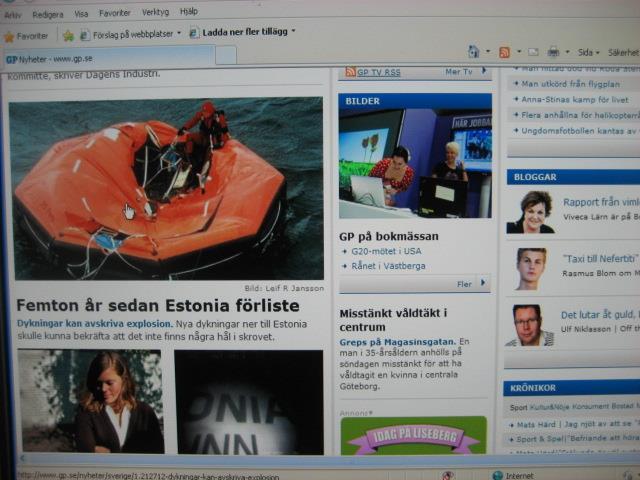
Task: Click the BLOGGAR section header
Action: (x=573, y=177)
